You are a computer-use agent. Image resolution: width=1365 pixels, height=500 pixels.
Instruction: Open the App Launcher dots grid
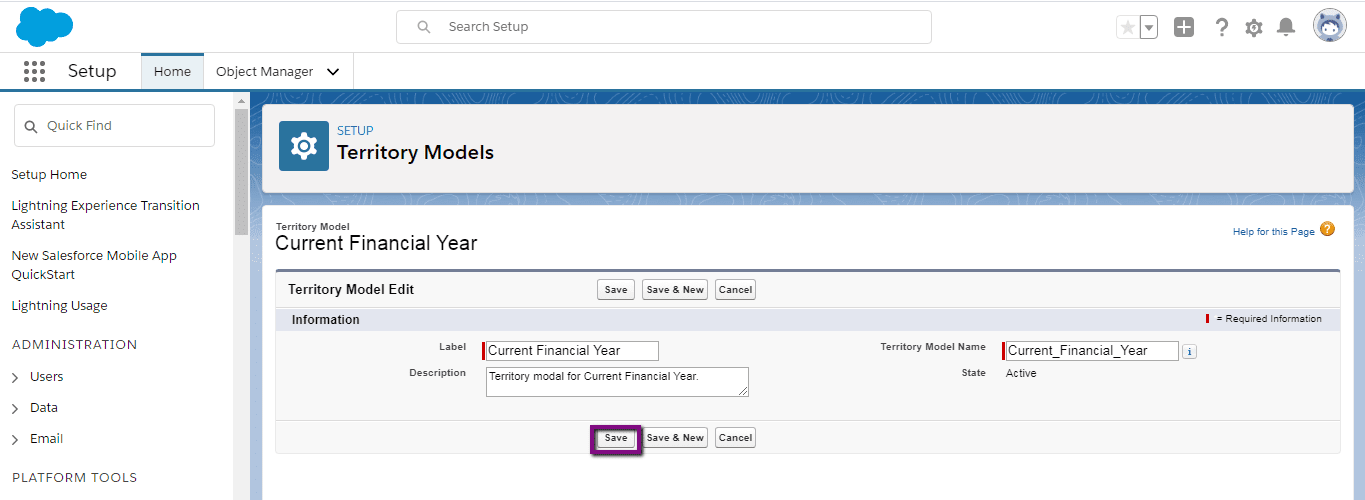coord(35,71)
